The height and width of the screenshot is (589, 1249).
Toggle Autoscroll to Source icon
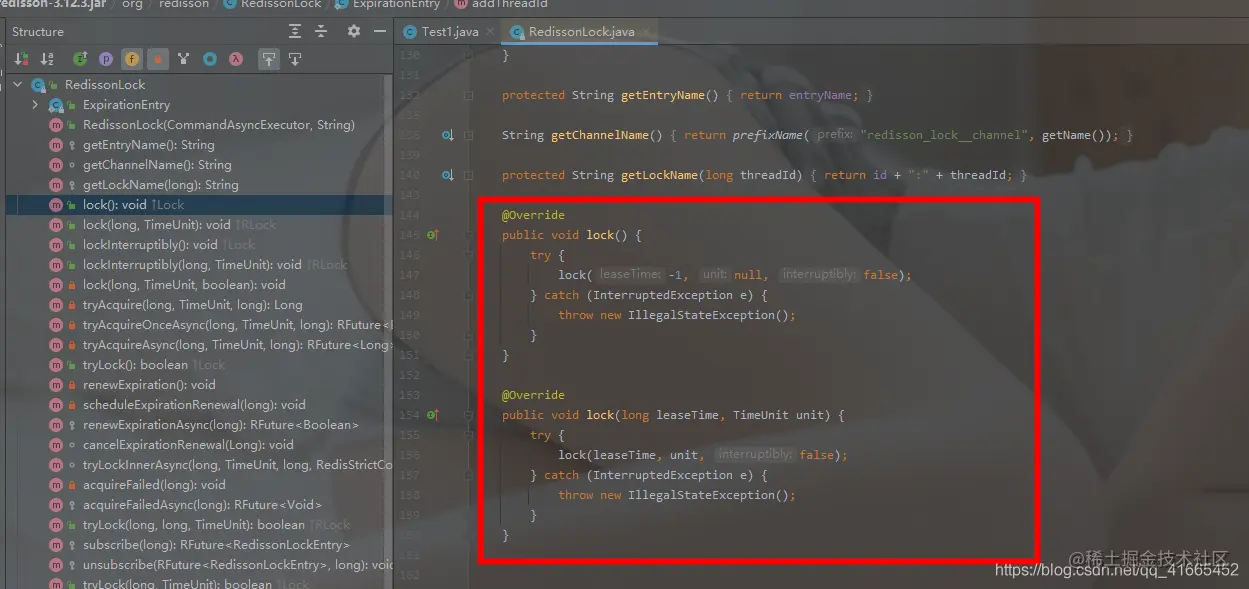point(268,59)
